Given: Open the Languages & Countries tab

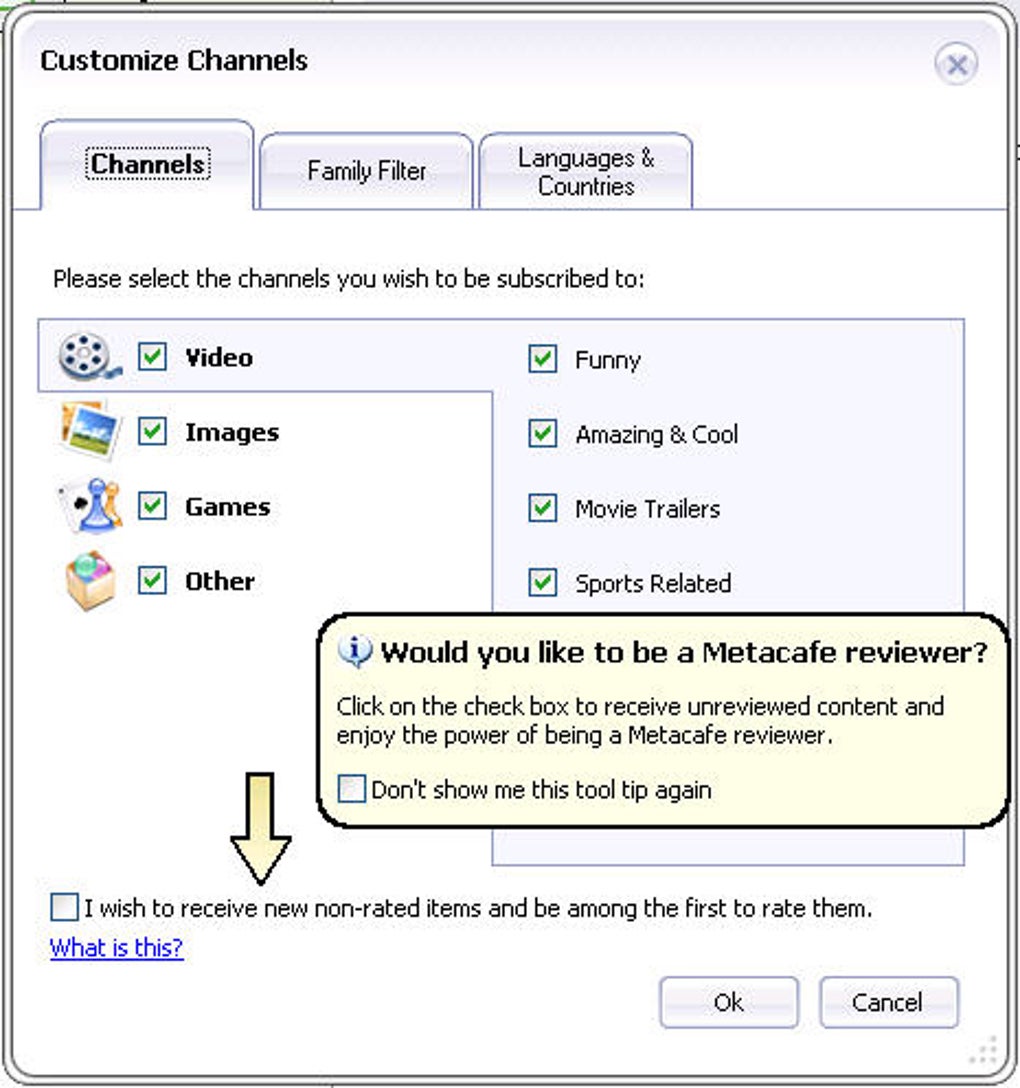Looking at the screenshot, I should tap(586, 172).
